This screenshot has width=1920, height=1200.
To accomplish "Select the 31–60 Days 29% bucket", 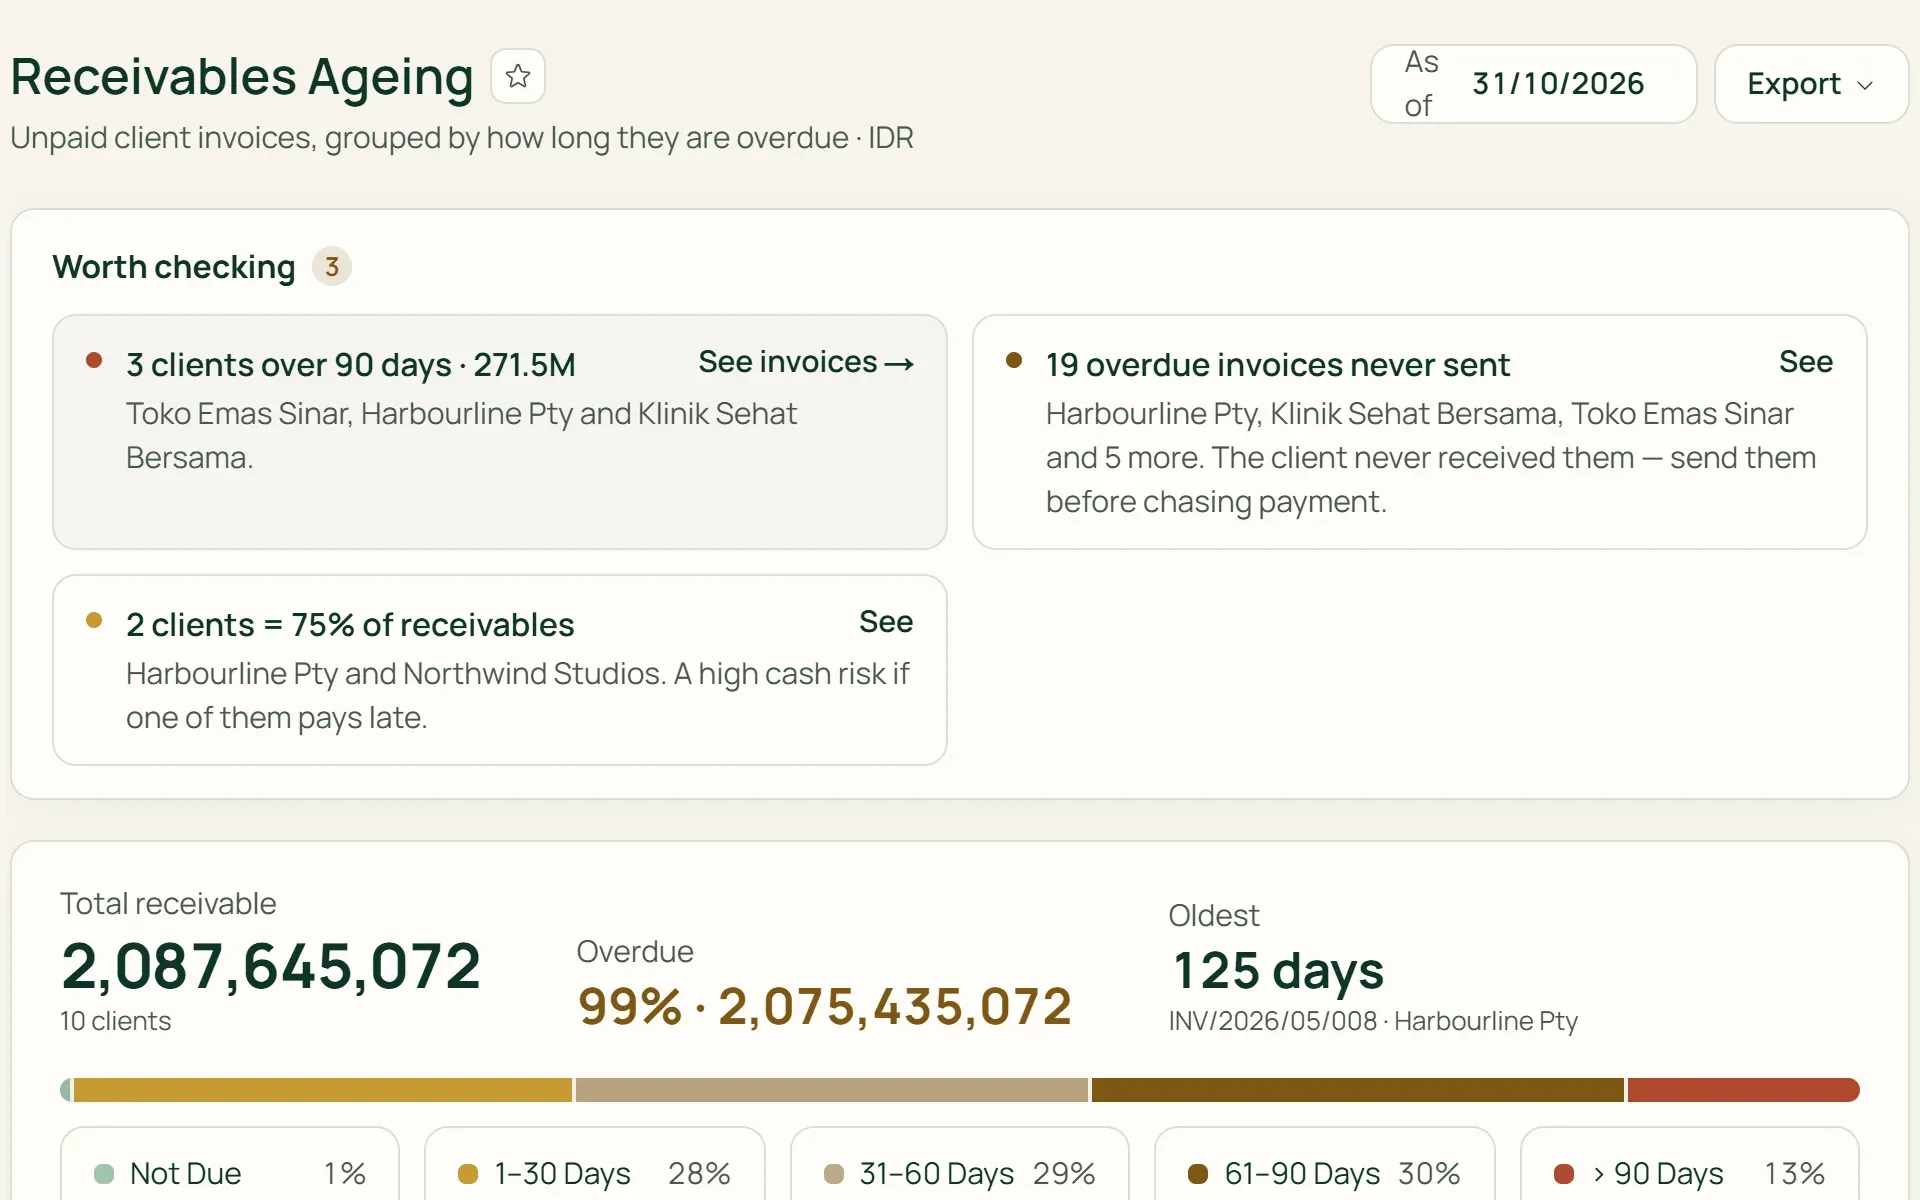I will tap(960, 1166).
